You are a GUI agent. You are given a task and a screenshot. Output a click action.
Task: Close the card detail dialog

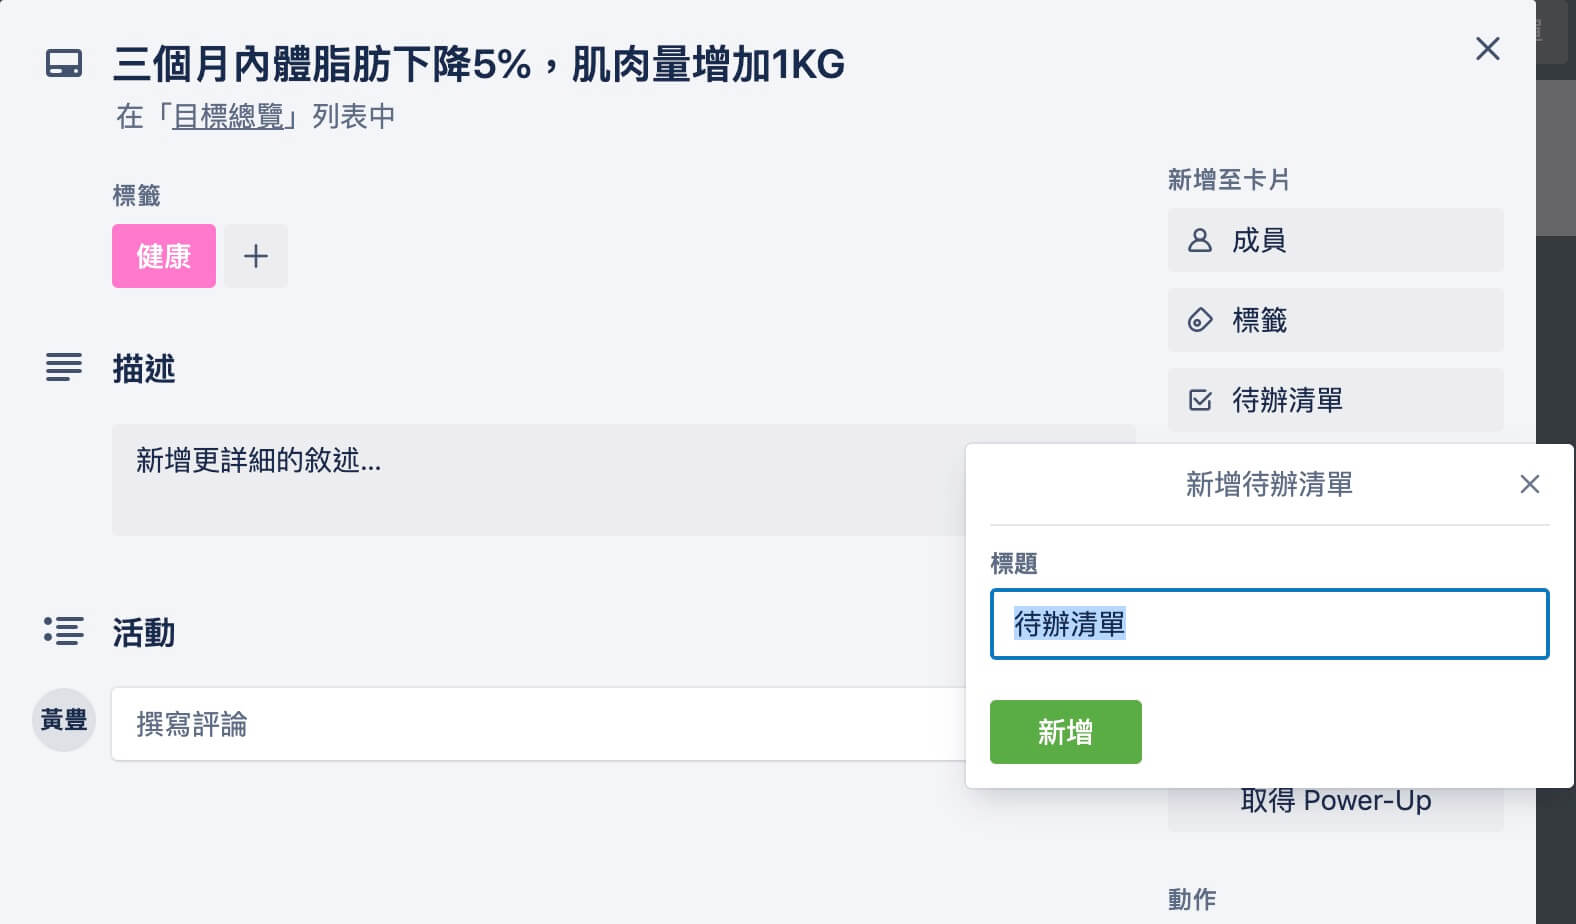click(x=1488, y=48)
